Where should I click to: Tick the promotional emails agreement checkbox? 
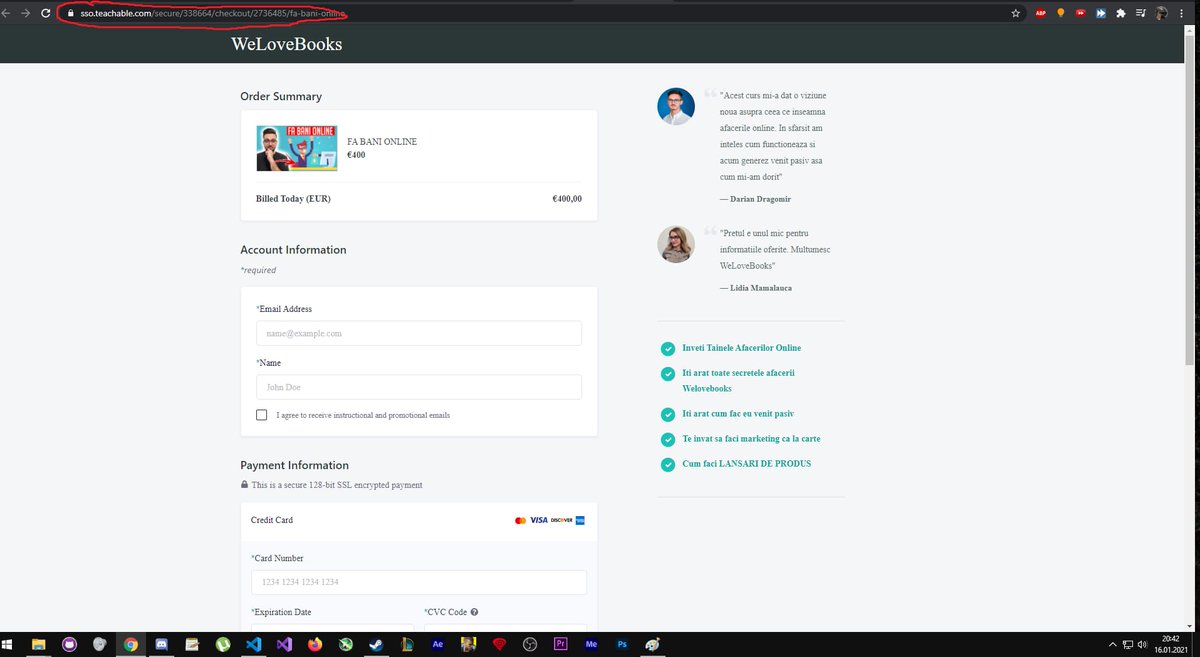[262, 414]
